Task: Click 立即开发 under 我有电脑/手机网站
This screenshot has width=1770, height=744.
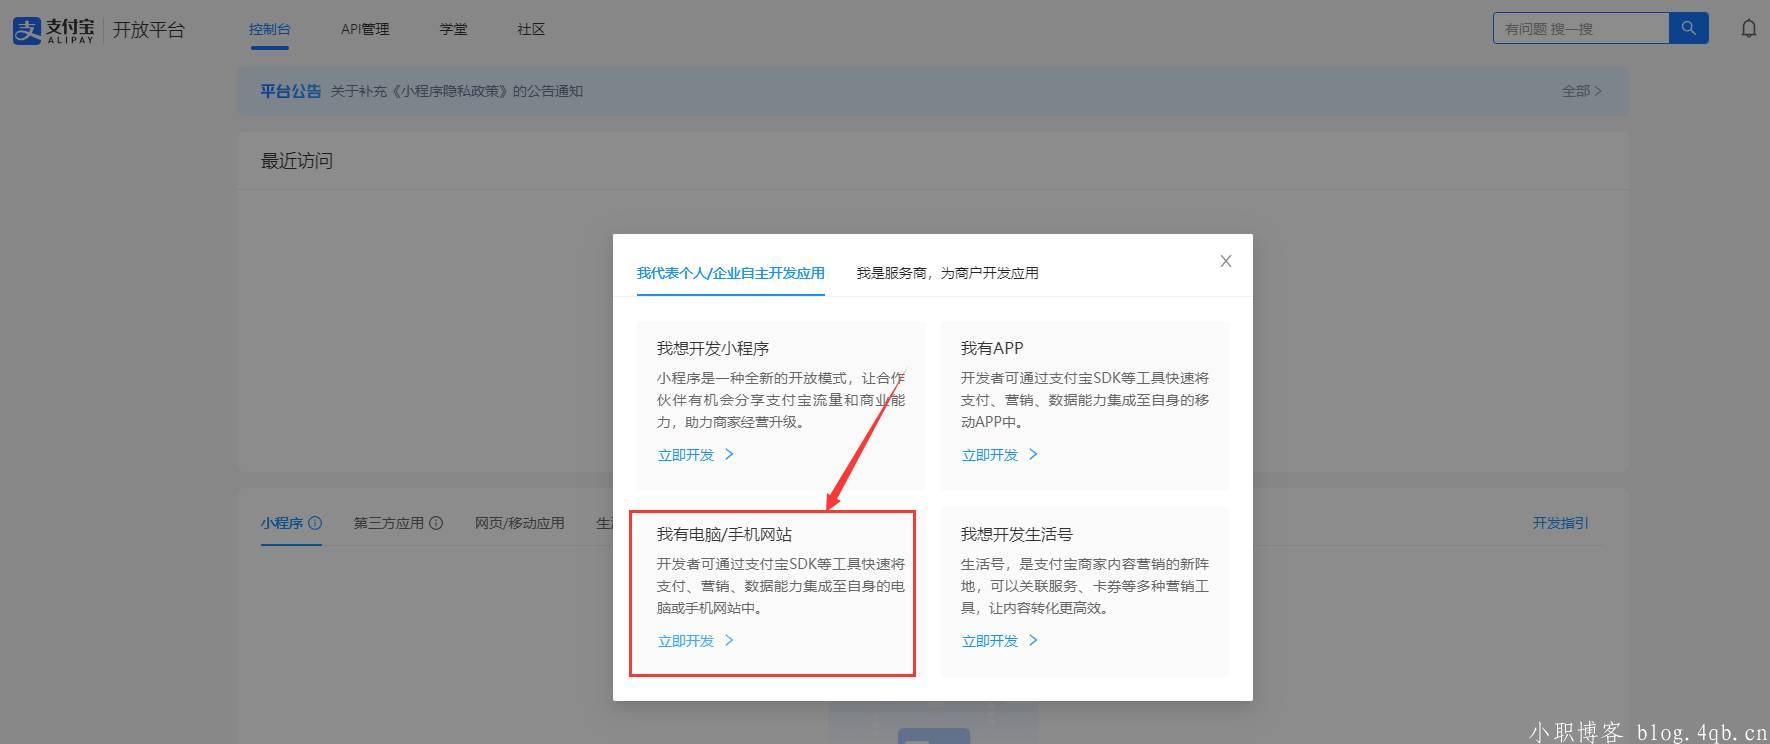Action: coord(686,641)
